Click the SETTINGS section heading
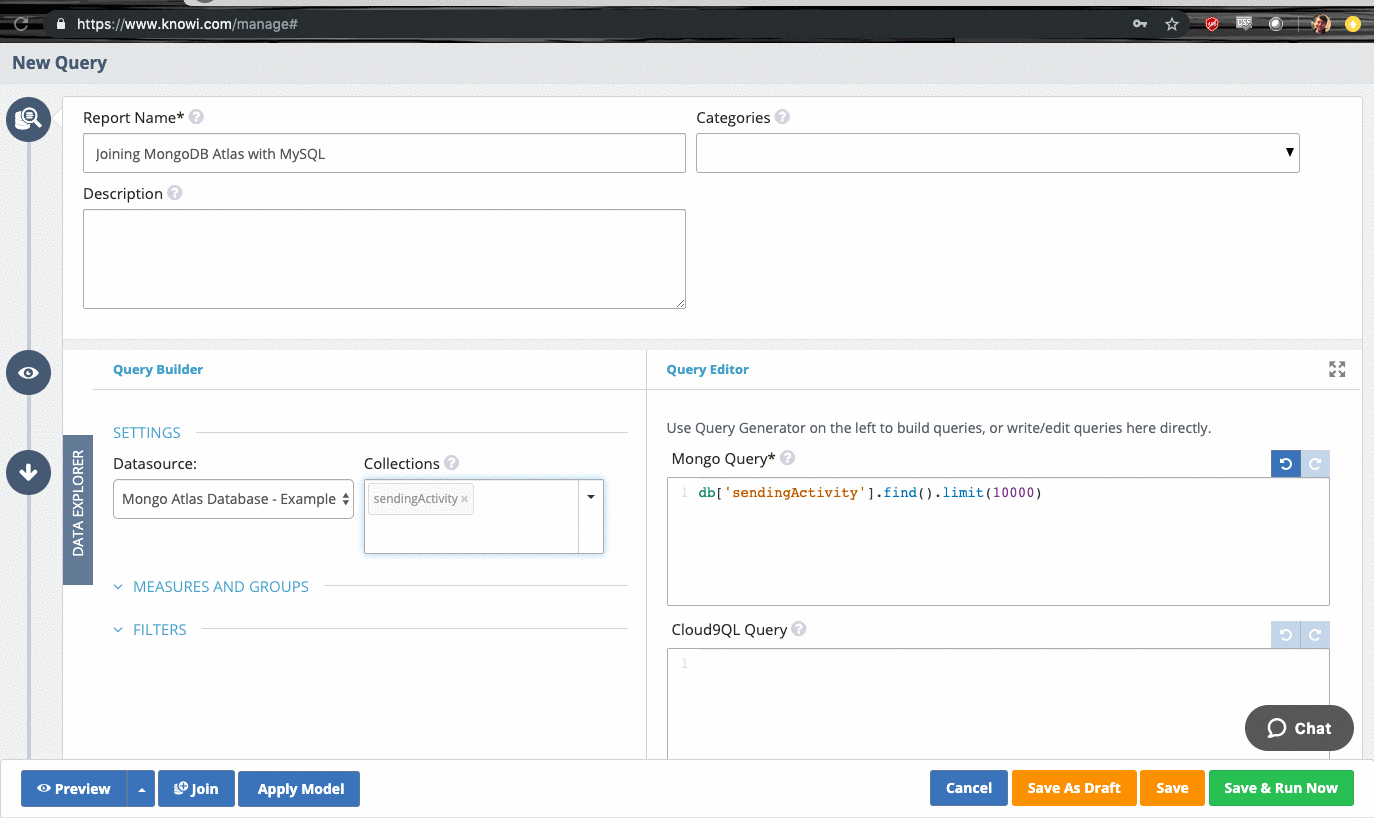1374x818 pixels. [x=147, y=433]
